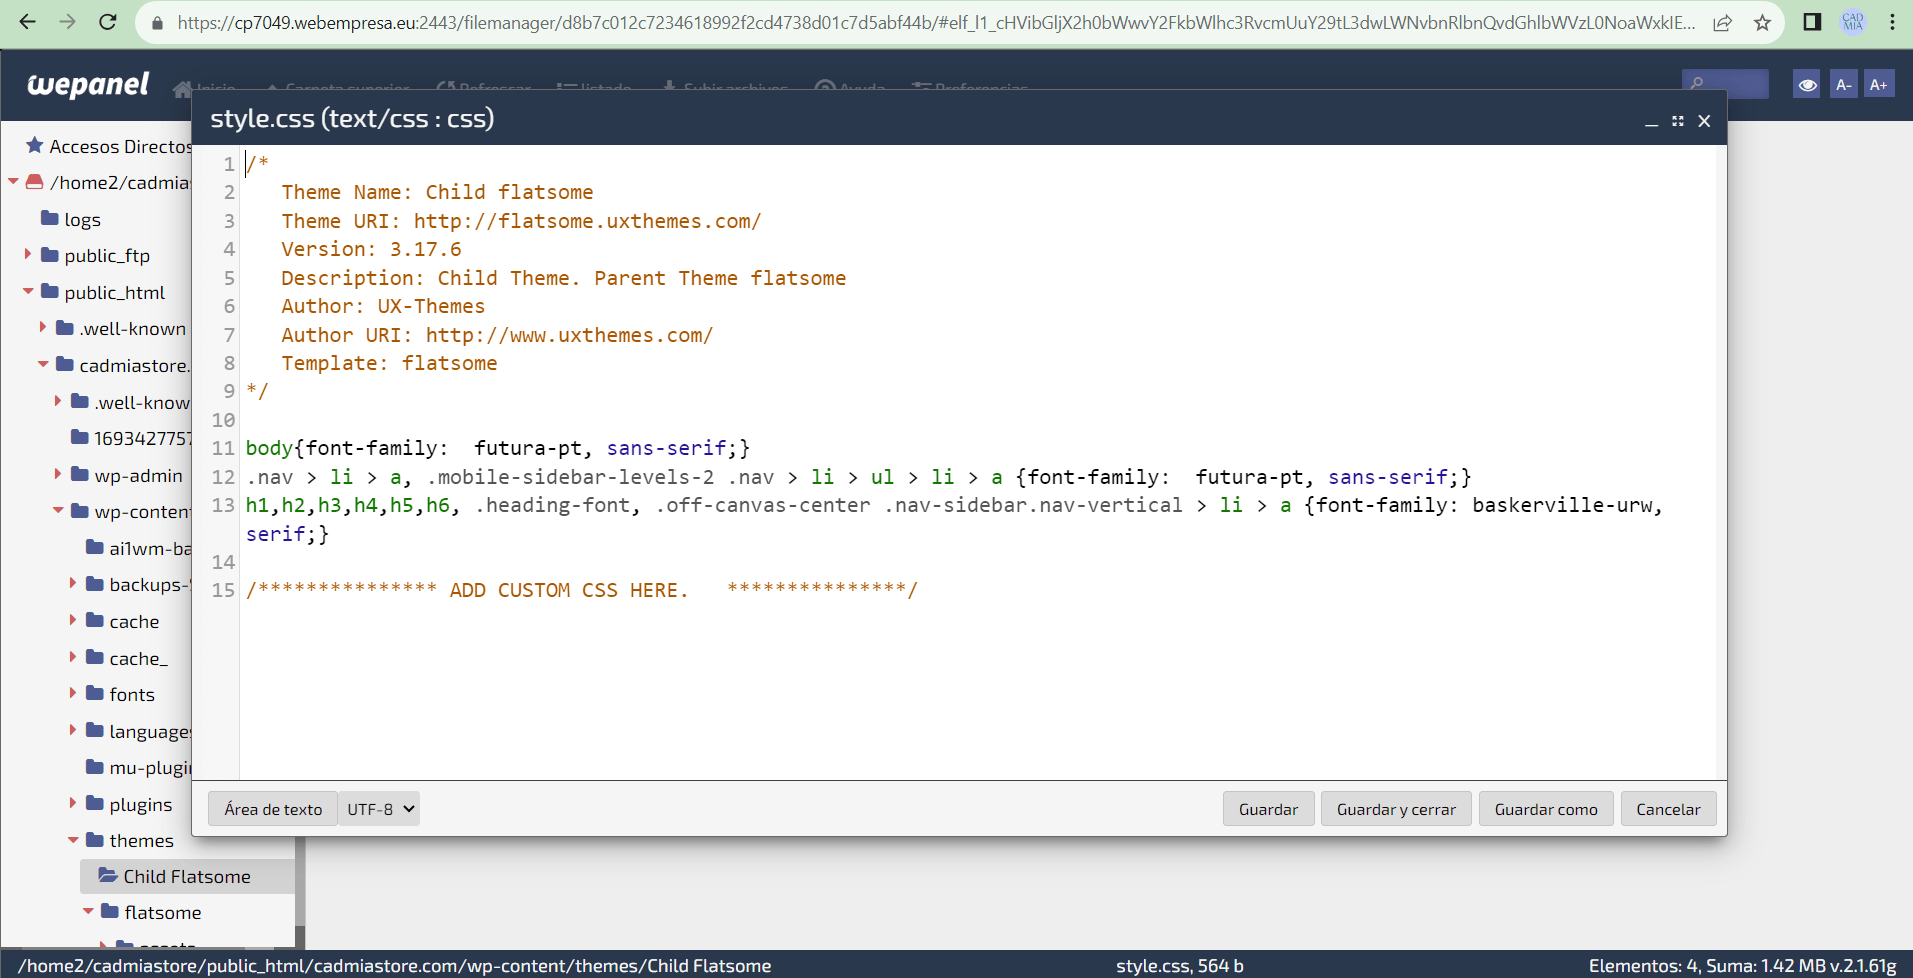Click the address bar URL

tap(936, 22)
